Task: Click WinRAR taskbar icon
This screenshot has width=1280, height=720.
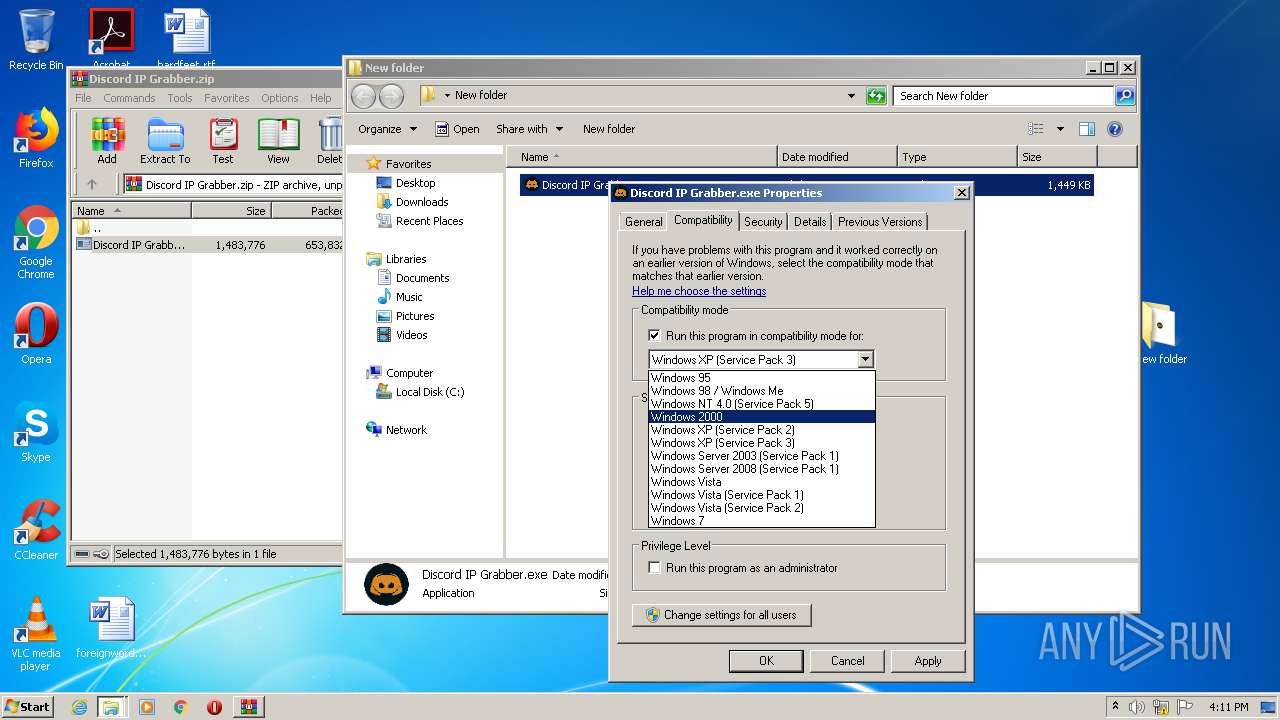Action: [249, 707]
